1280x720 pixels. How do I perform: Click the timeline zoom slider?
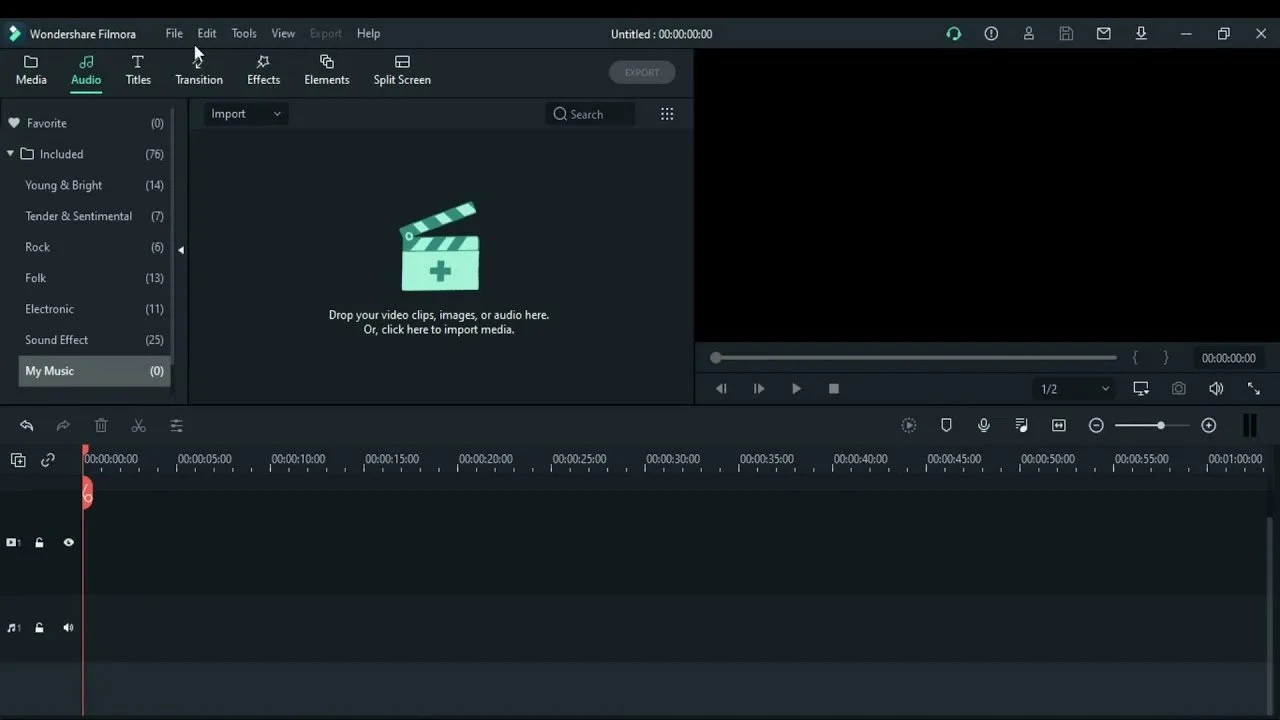click(1152, 426)
